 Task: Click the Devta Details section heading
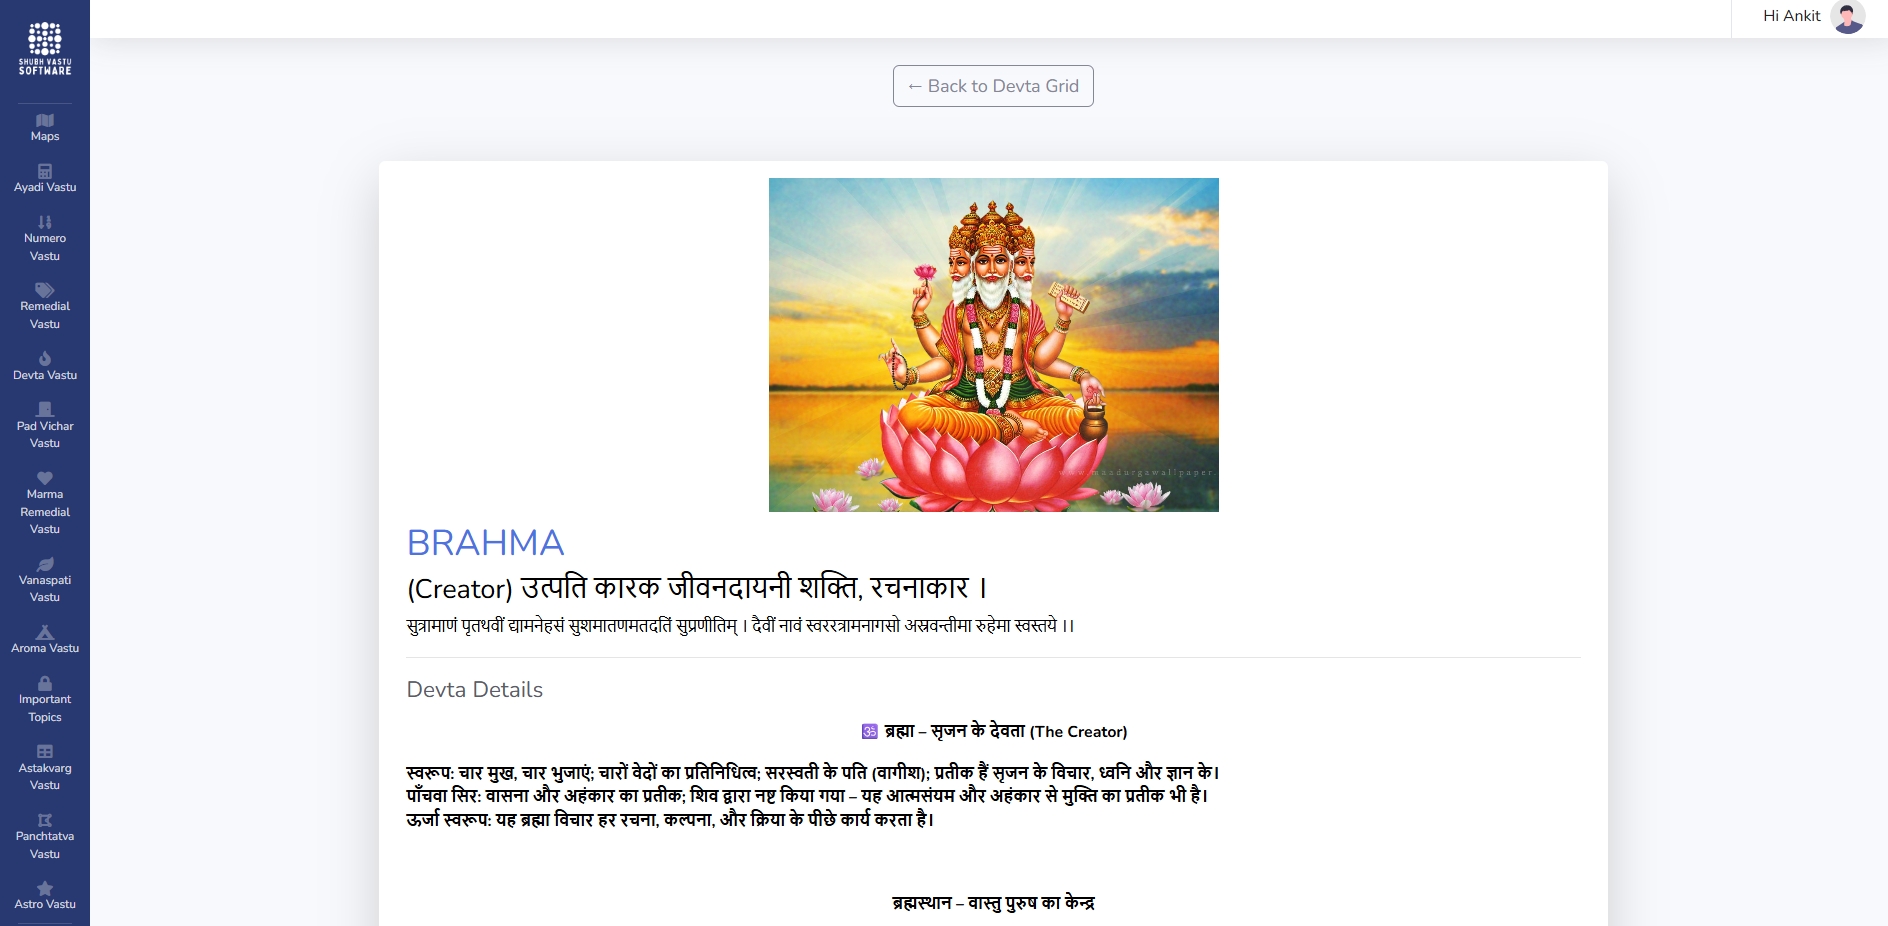pyautogui.click(x=475, y=690)
